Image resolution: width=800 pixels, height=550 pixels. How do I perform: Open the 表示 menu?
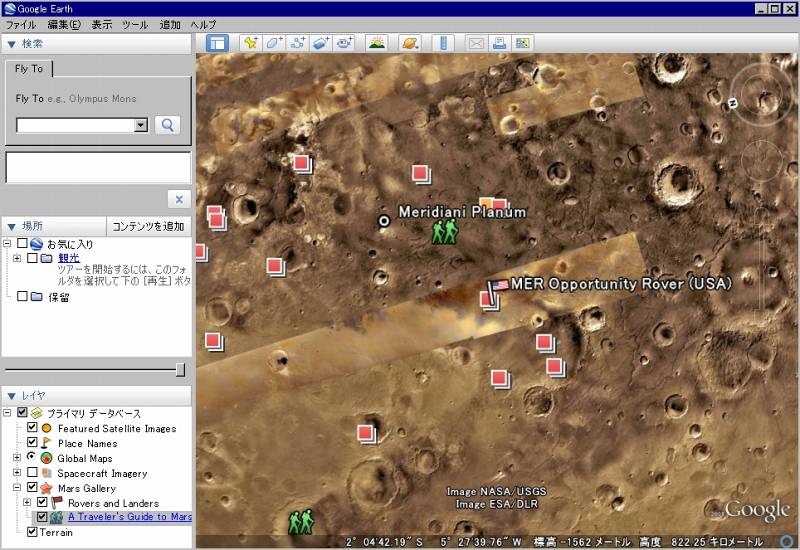pos(102,24)
